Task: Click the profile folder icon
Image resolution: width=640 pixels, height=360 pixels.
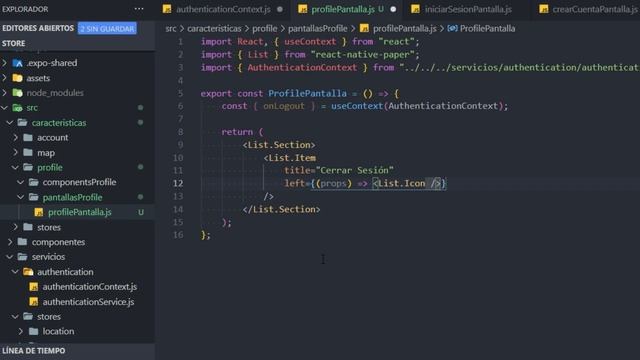Action: [x=28, y=167]
